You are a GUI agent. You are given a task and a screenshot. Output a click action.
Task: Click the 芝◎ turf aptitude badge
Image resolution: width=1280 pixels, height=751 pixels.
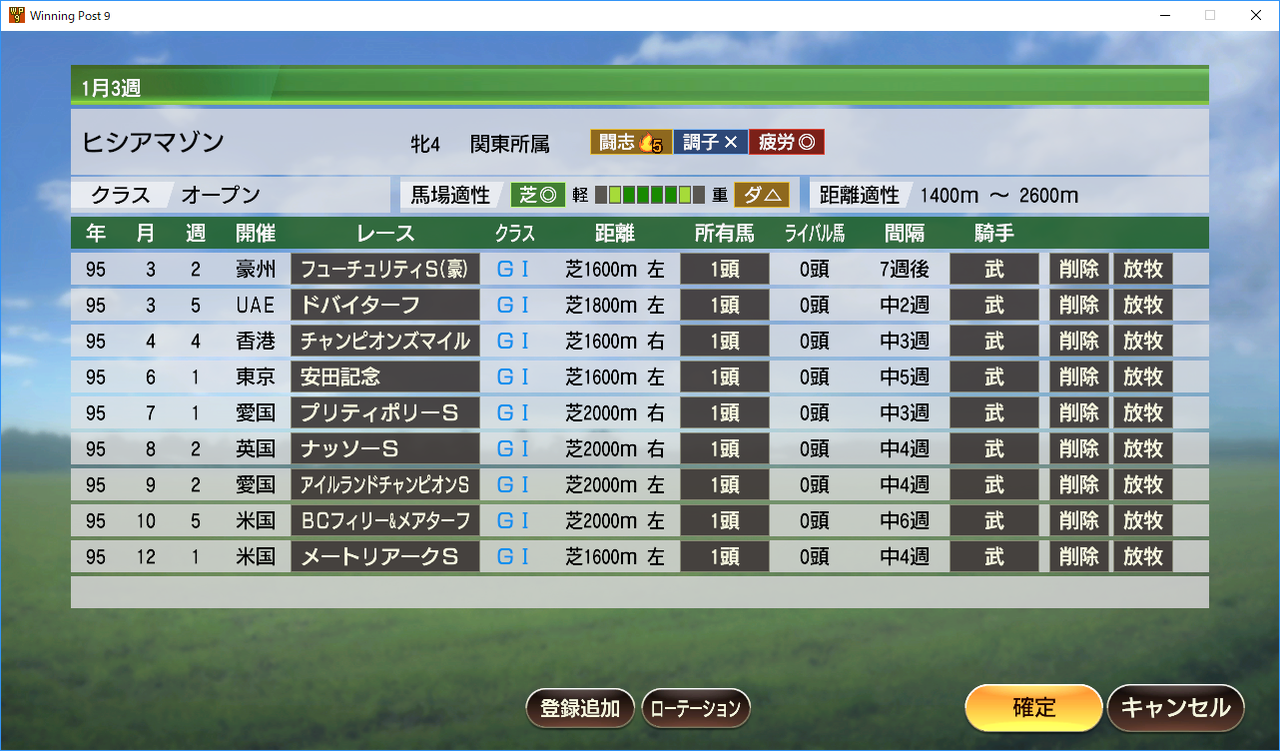tap(538, 195)
